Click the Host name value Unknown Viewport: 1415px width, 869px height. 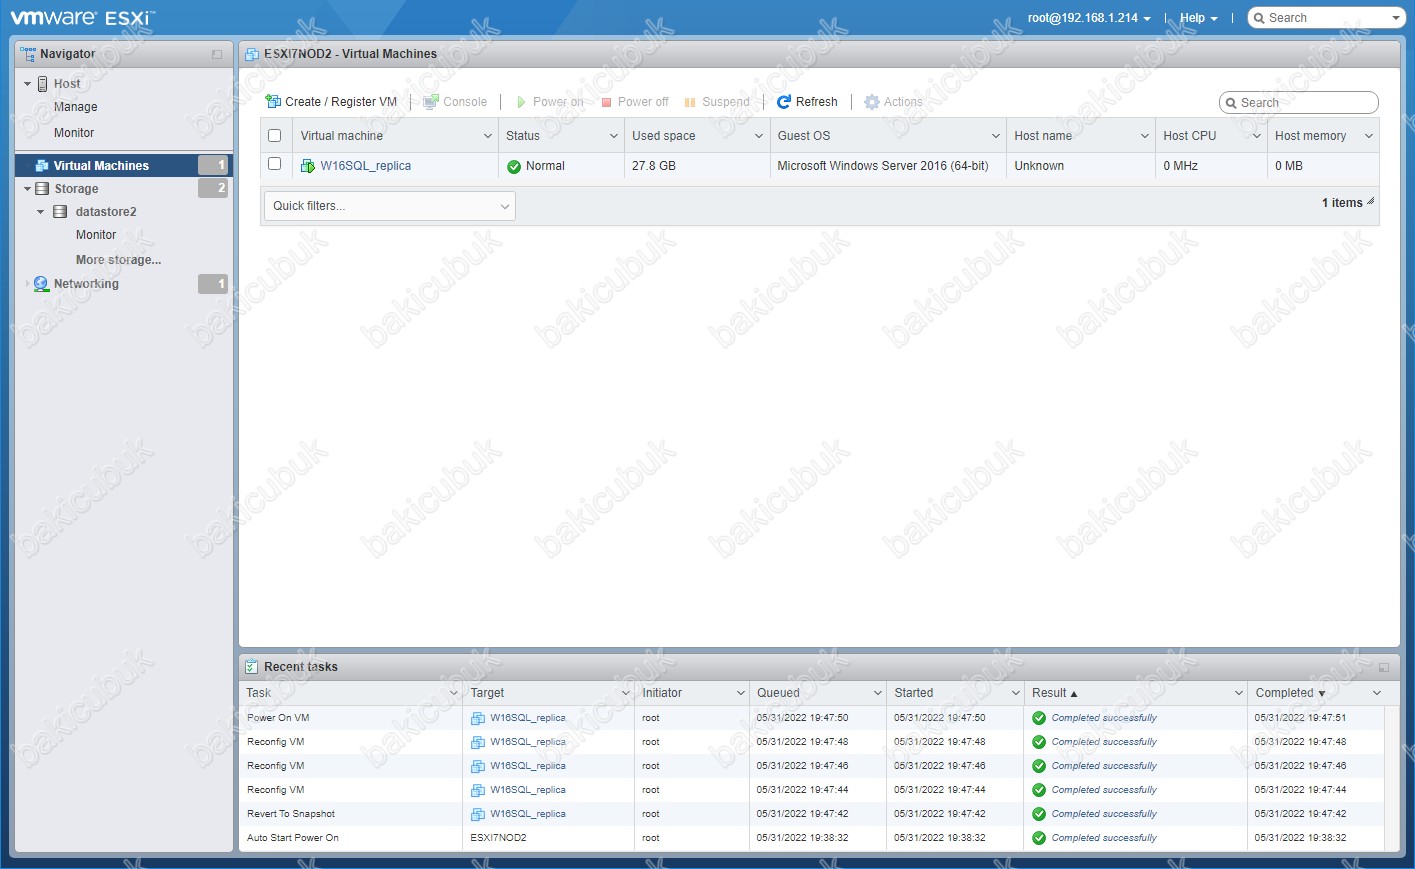pos(1039,166)
